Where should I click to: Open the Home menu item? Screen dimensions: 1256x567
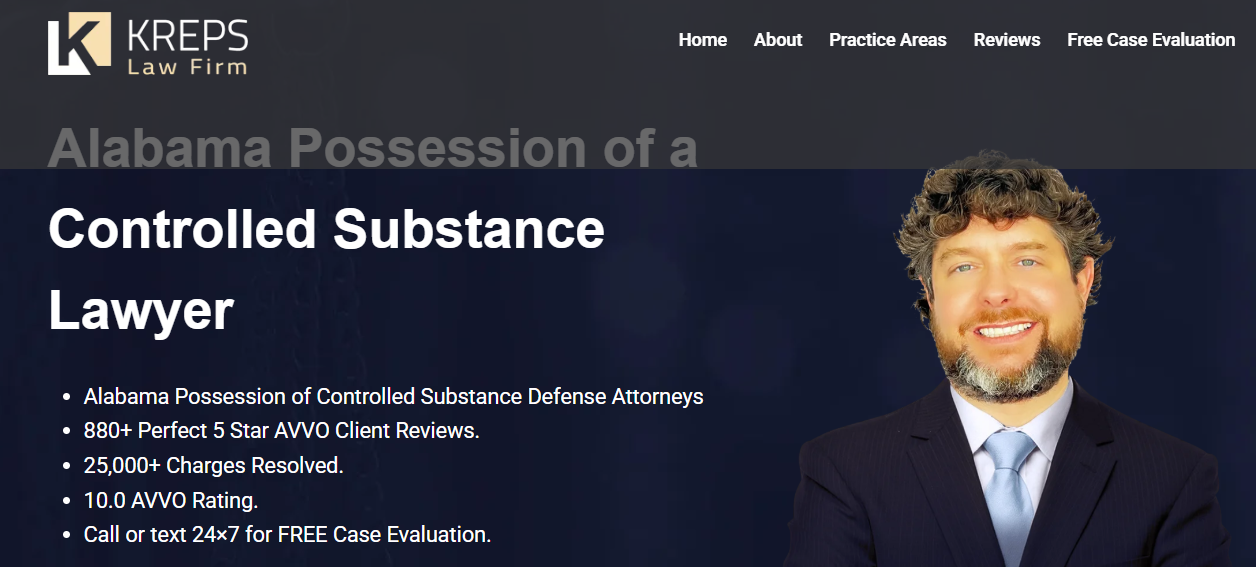click(x=702, y=40)
